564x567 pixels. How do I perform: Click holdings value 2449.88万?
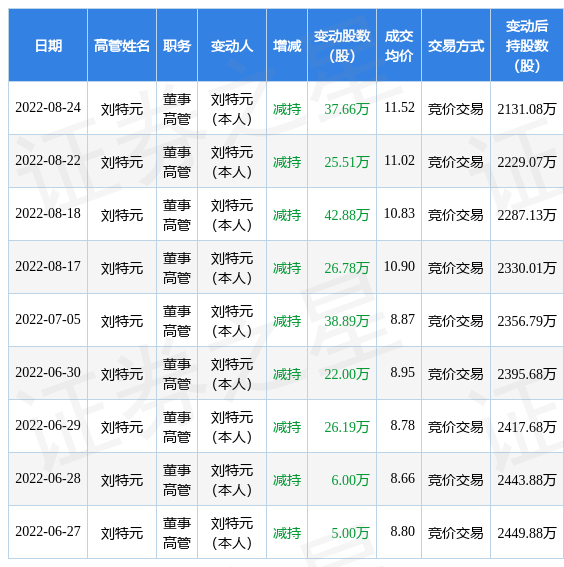click(527, 533)
